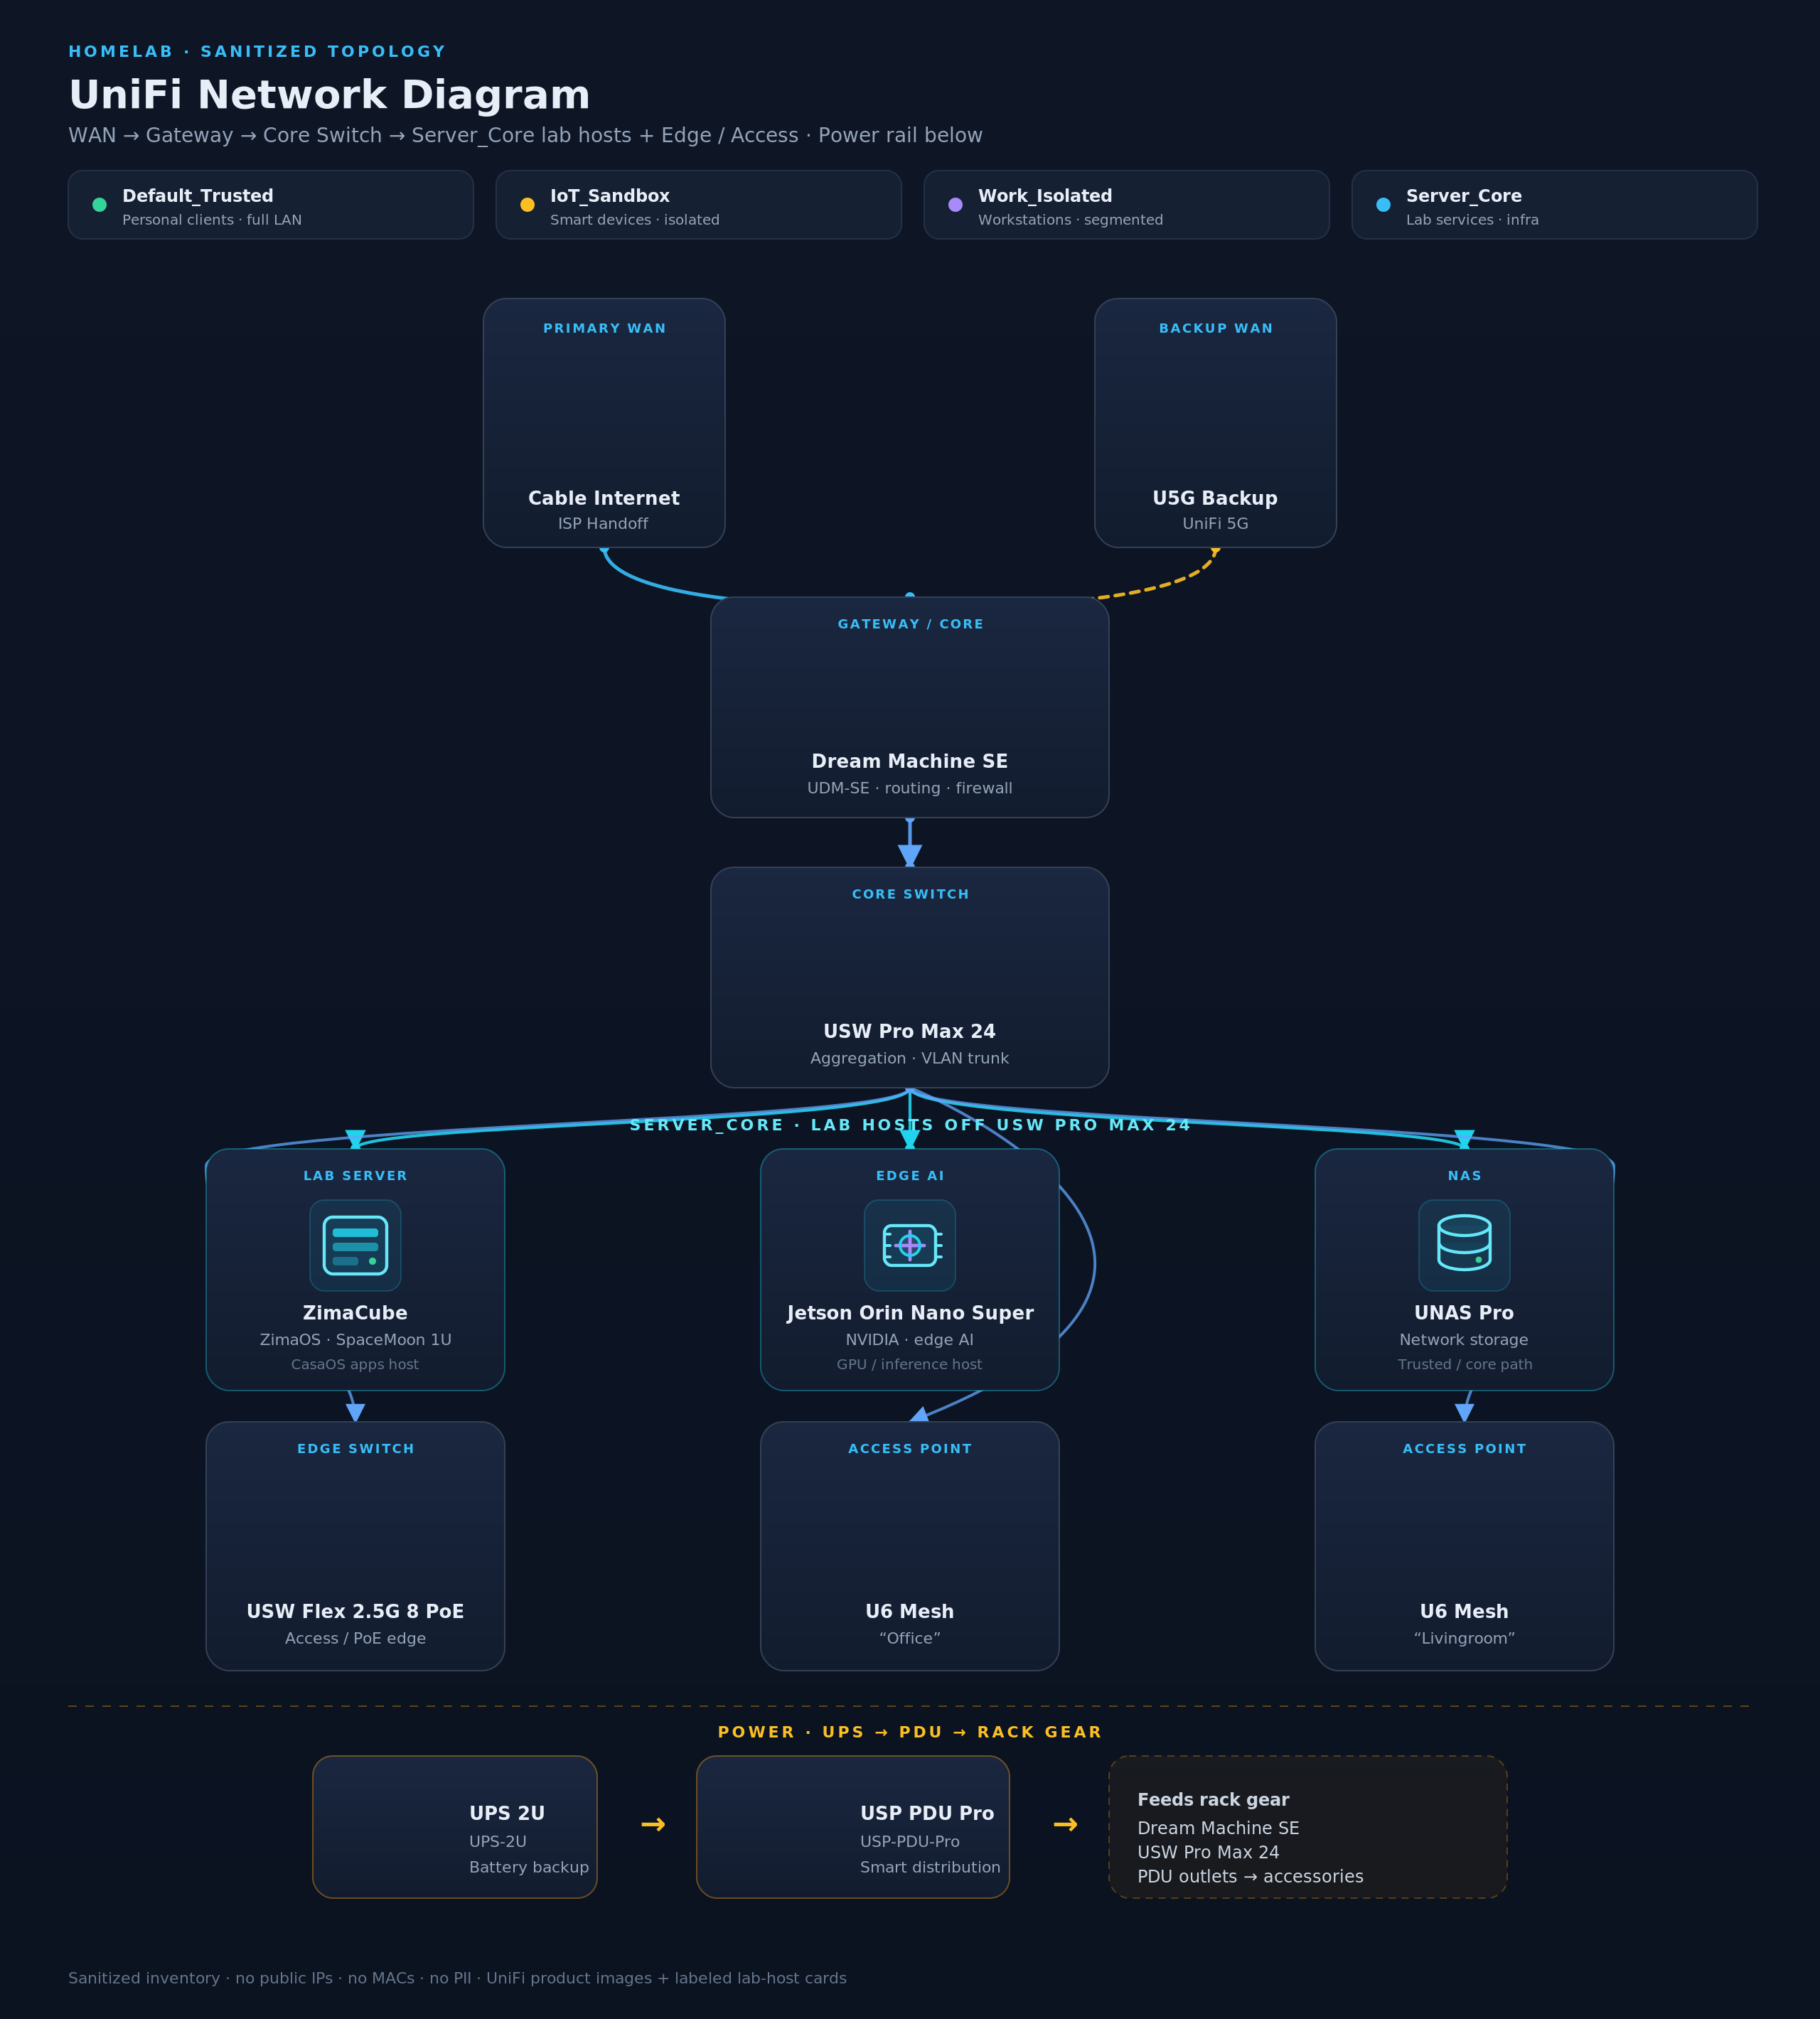
Task: Select the USP PDU Pro card
Action: pyautogui.click(x=853, y=1827)
